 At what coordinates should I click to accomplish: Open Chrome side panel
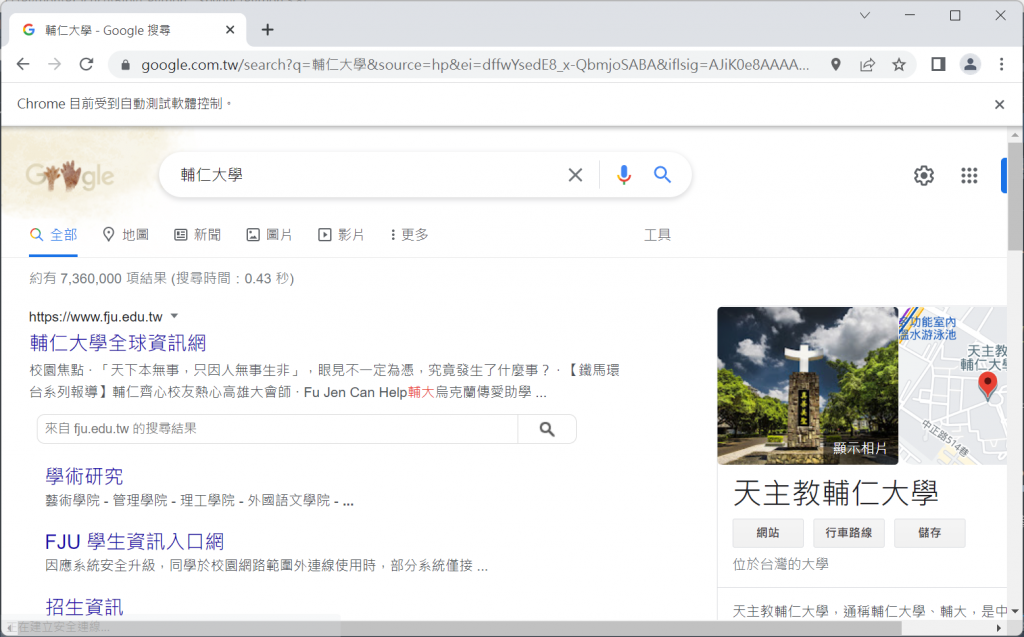tap(938, 64)
